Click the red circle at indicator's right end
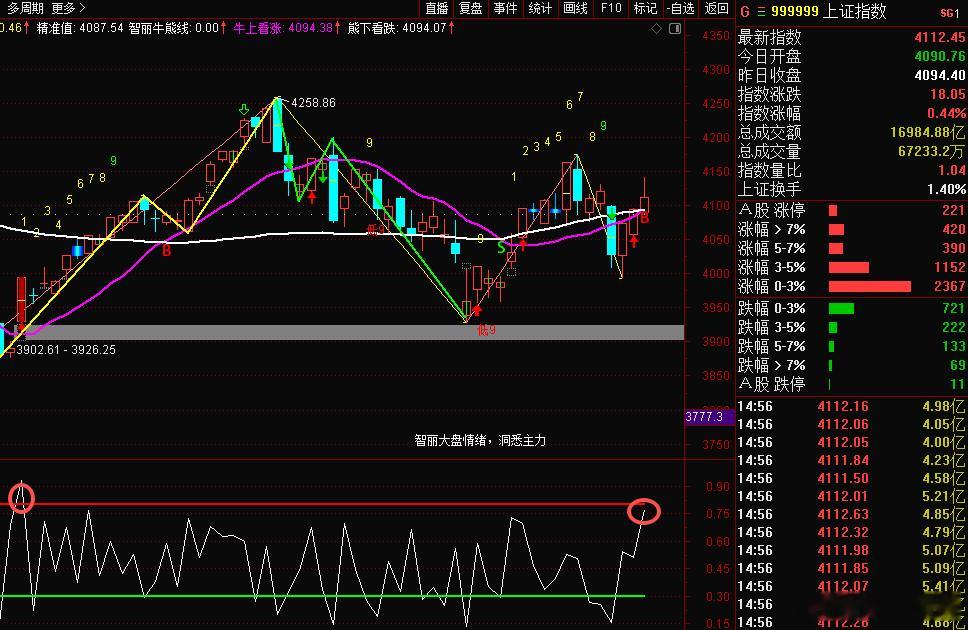 (x=644, y=512)
